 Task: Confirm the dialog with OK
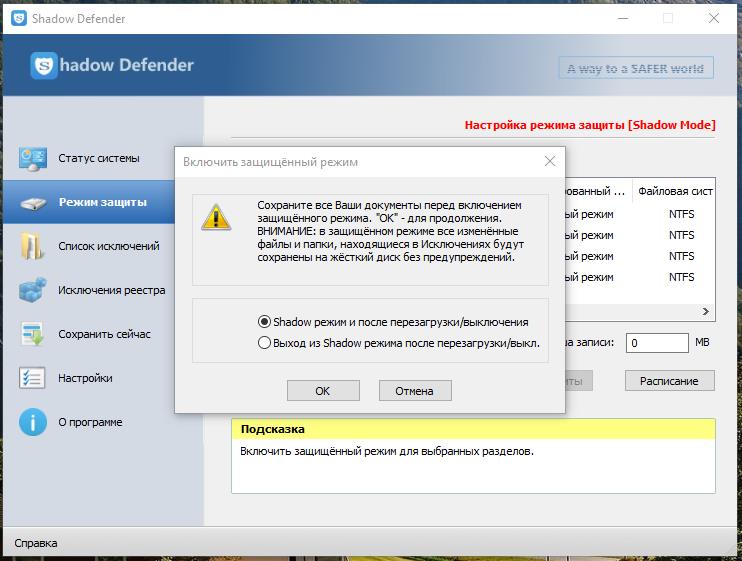(323, 391)
